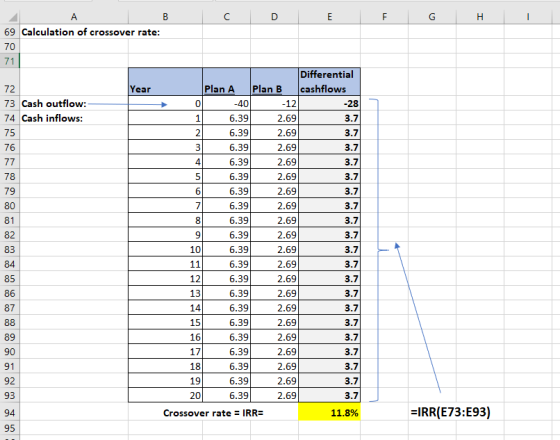Click the year 0 cell
This screenshot has height=440, width=560.
tap(165, 104)
